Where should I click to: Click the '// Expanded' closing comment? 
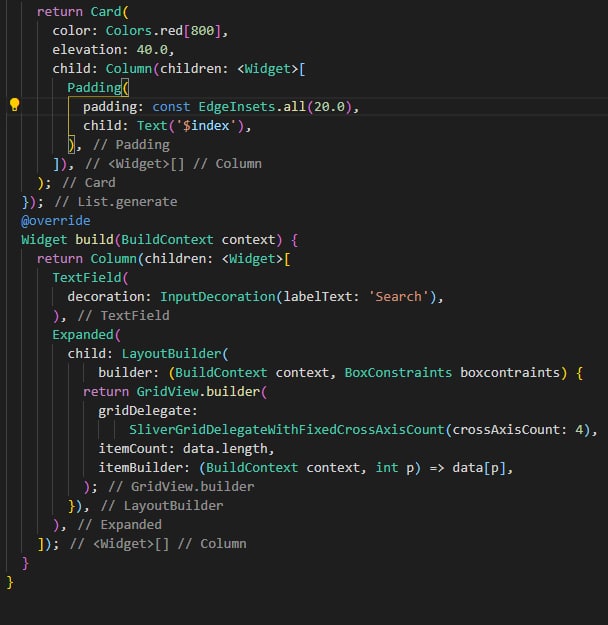point(120,525)
